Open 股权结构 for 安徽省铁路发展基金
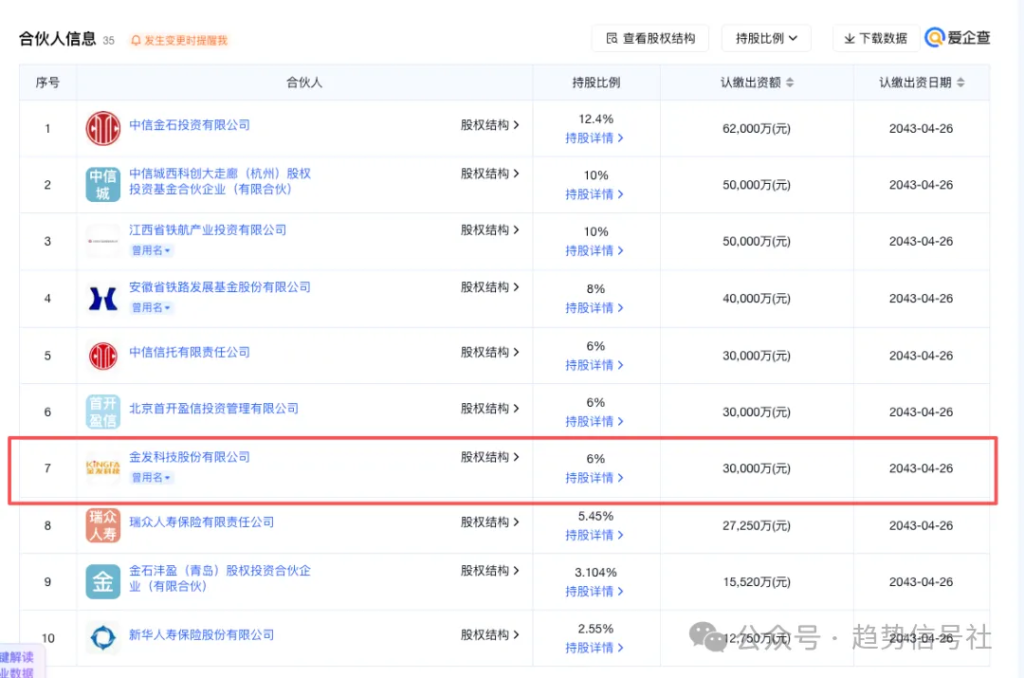Screen dimensions: 1024x678 point(490,287)
